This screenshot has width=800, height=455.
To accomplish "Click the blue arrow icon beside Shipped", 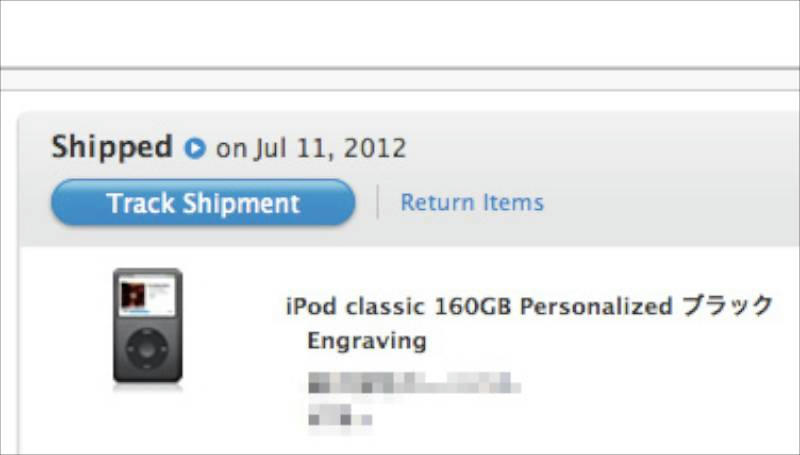I will click(195, 148).
